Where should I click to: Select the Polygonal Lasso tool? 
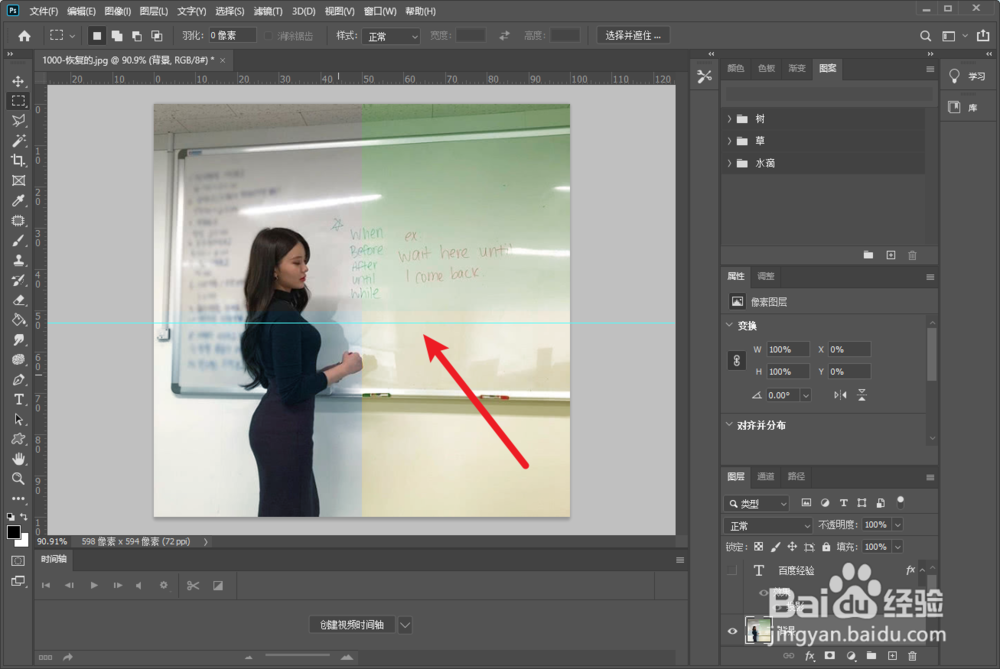(18, 121)
